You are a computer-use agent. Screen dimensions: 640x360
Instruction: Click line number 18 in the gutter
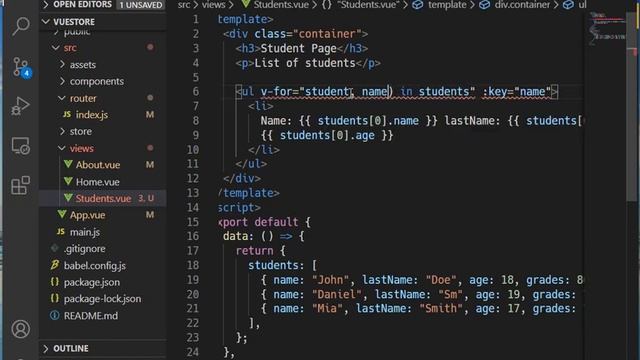pyautogui.click(x=193, y=265)
